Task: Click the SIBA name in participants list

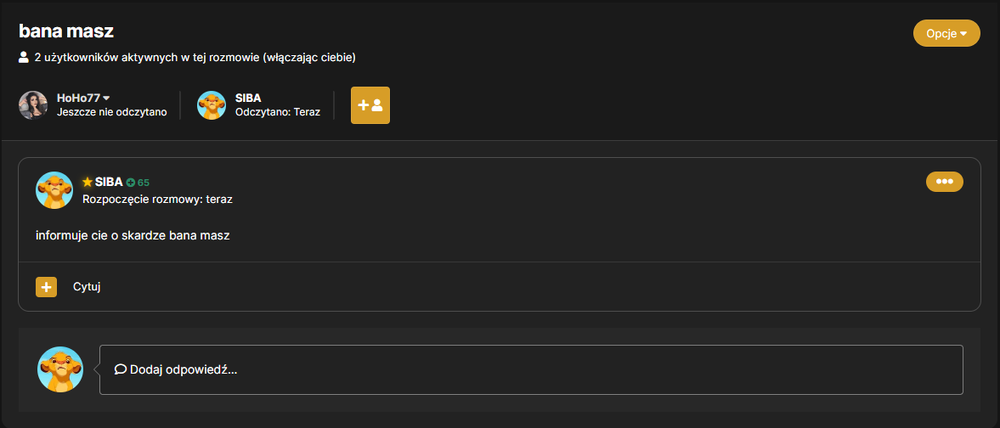Action: (x=248, y=98)
